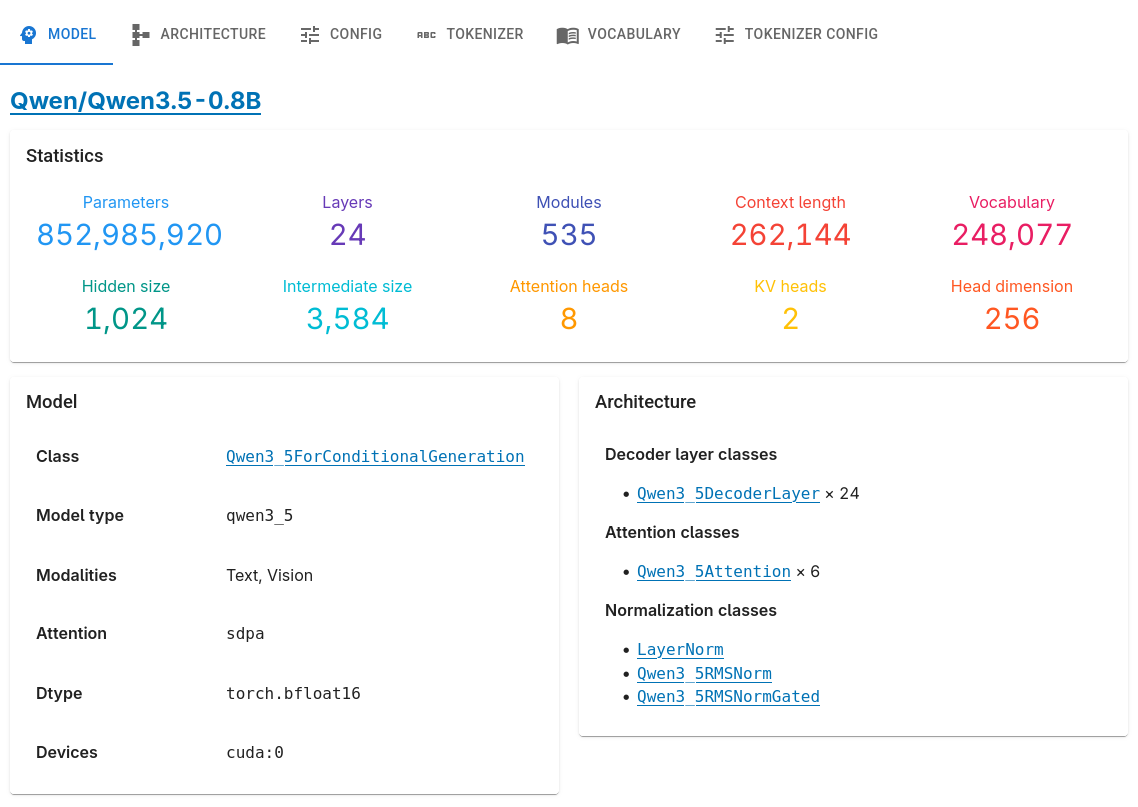1138x807 pixels.
Task: Click the Config tab sliders icon
Action: point(310,34)
